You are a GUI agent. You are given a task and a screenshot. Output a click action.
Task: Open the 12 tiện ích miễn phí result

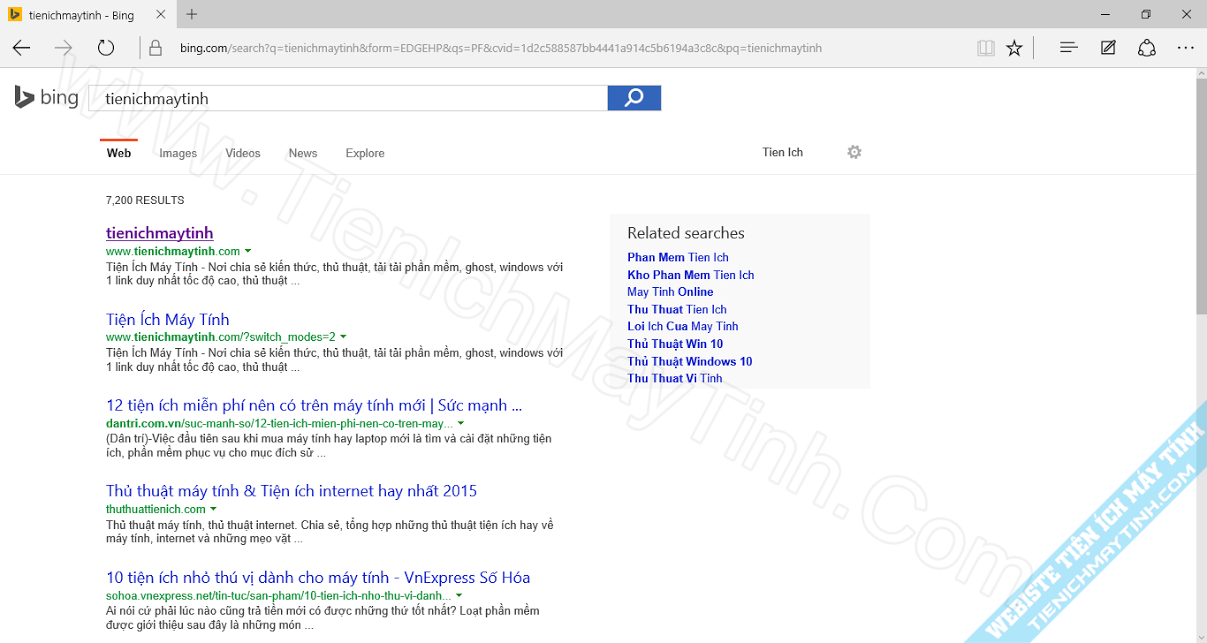tap(314, 405)
